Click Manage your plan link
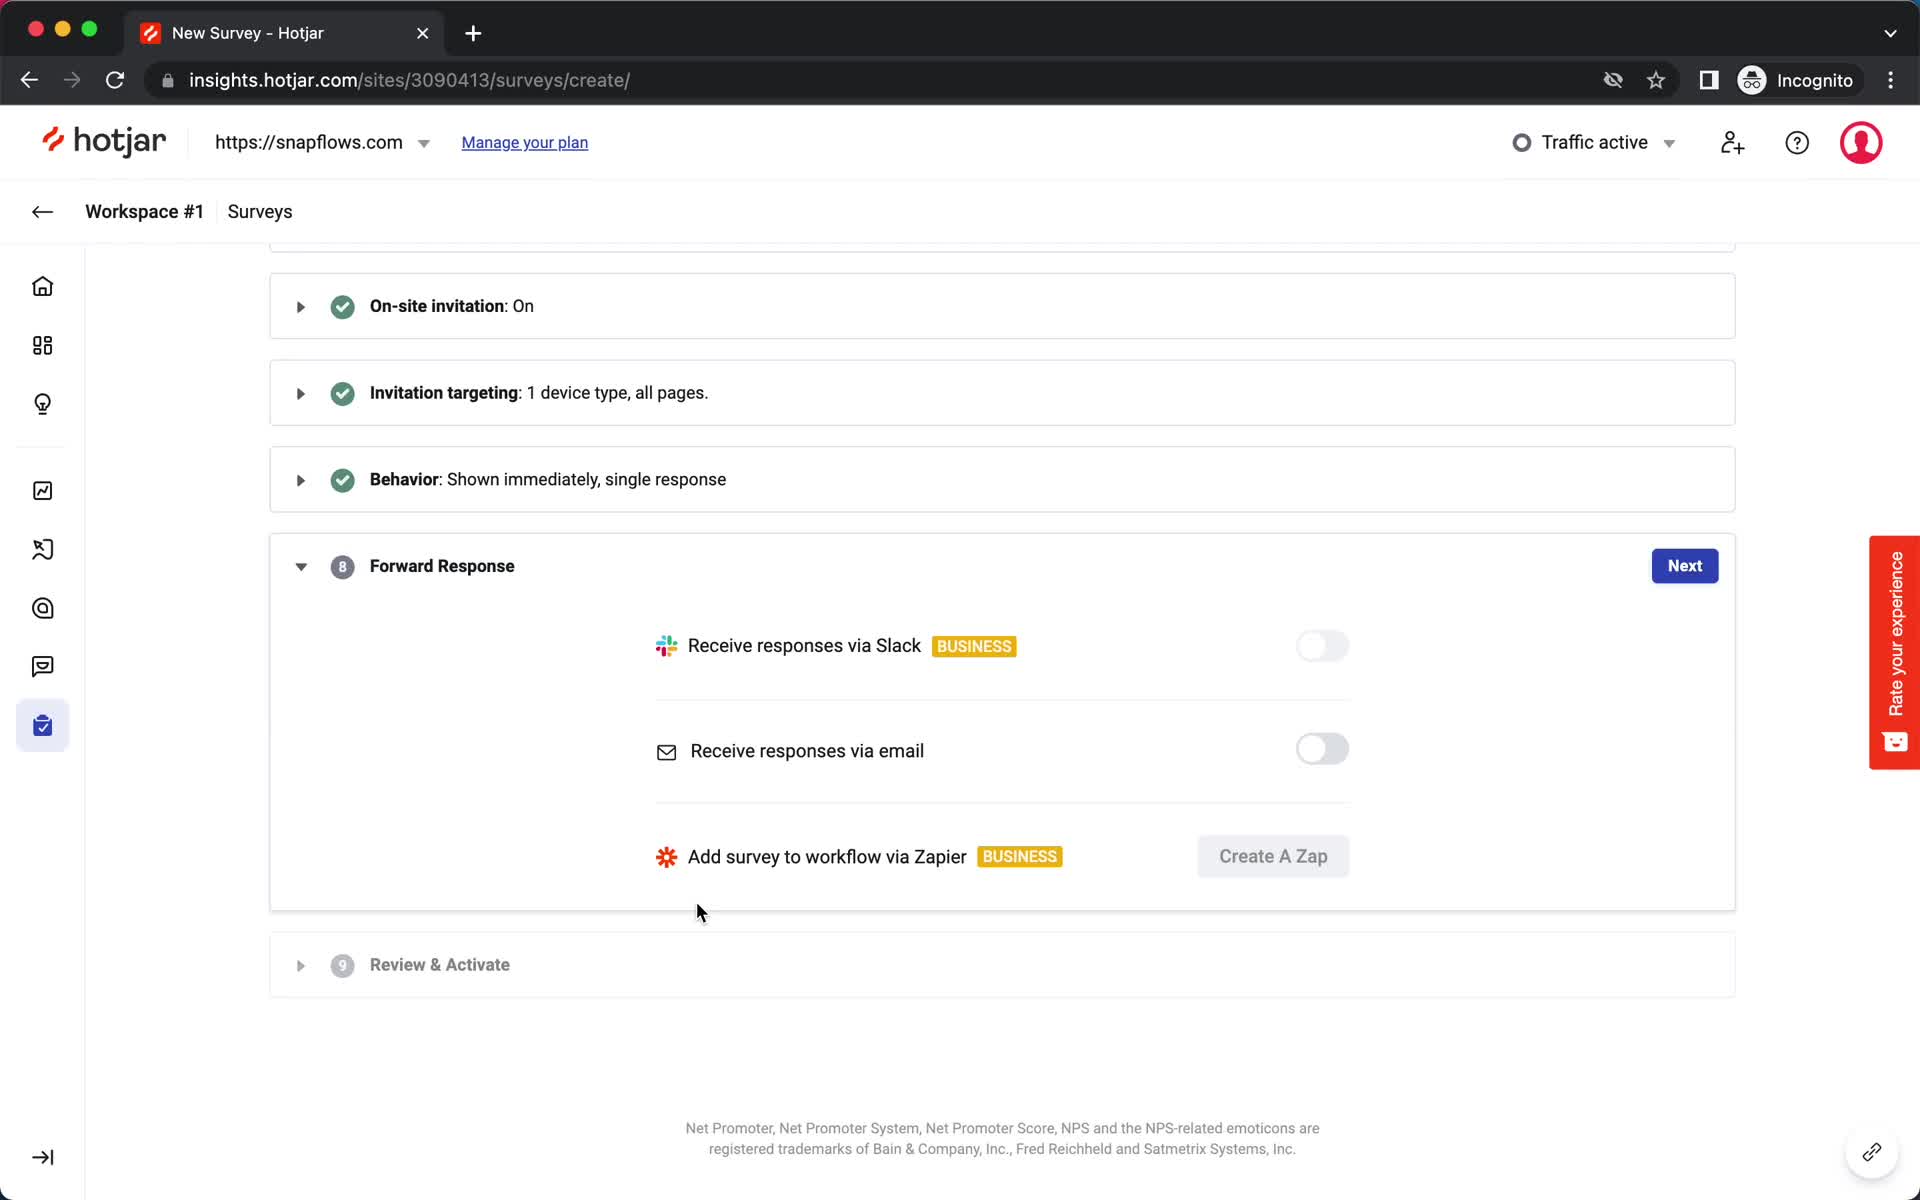 [x=524, y=142]
